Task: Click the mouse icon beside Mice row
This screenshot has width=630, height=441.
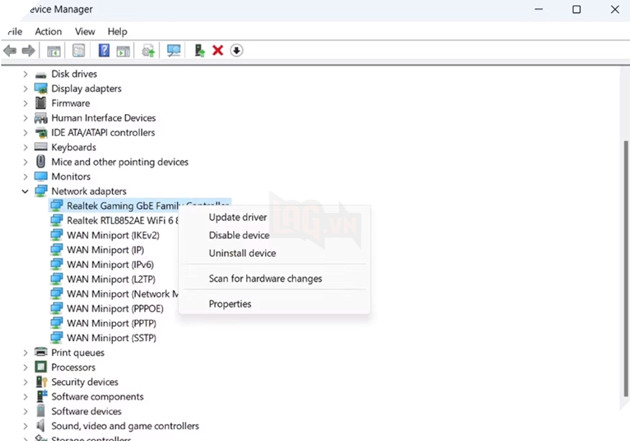Action: coord(41,161)
